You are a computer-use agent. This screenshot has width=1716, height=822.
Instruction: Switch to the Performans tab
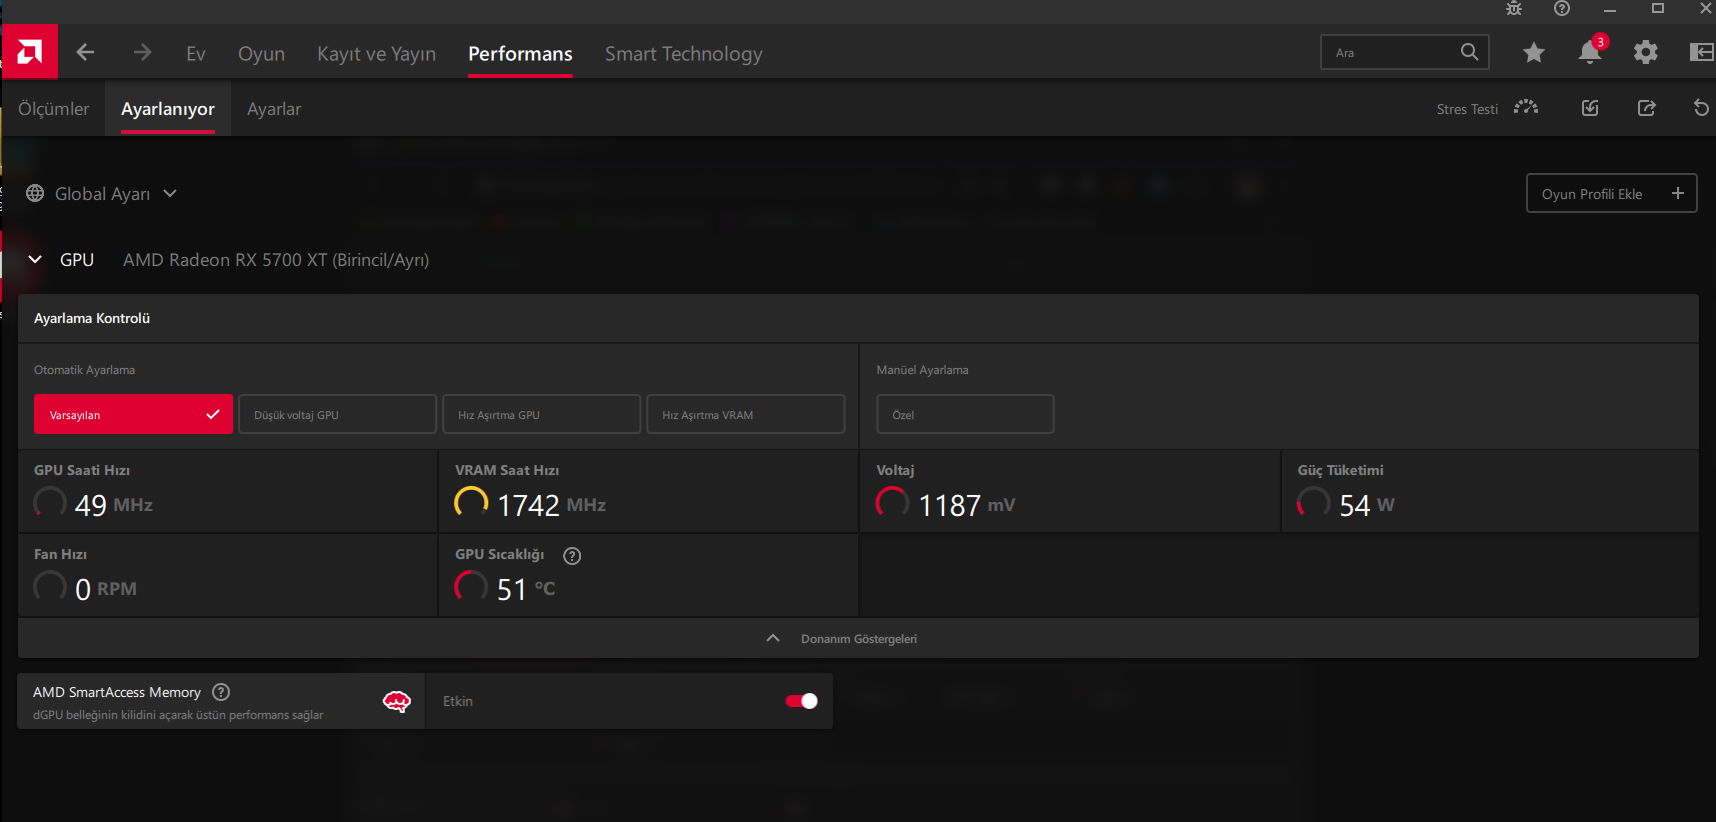pos(520,54)
